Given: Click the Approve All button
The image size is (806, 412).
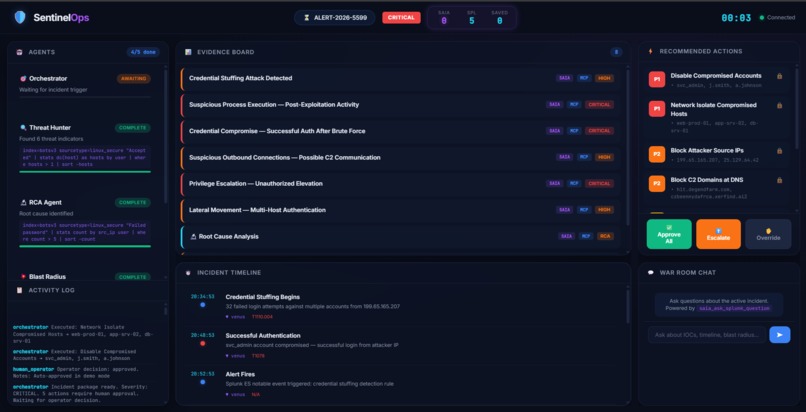Looking at the screenshot, I should [669, 234].
